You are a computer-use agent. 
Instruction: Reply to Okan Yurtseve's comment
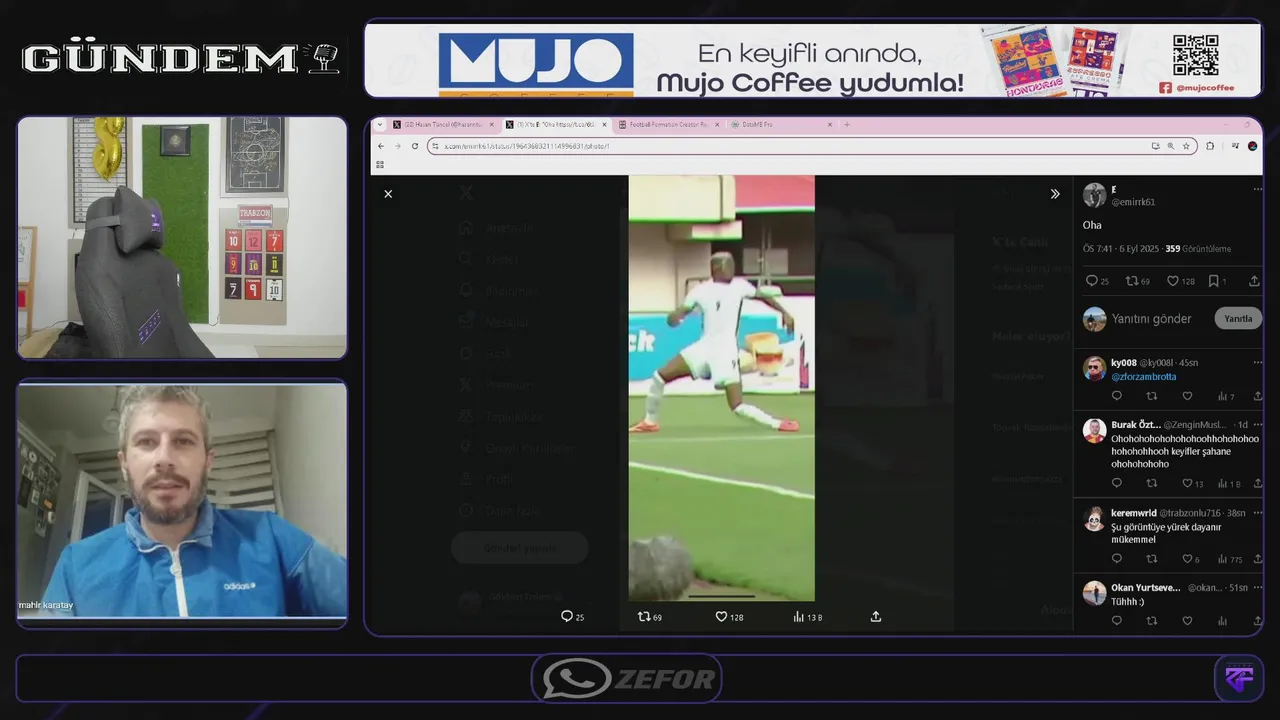[x=1117, y=621]
